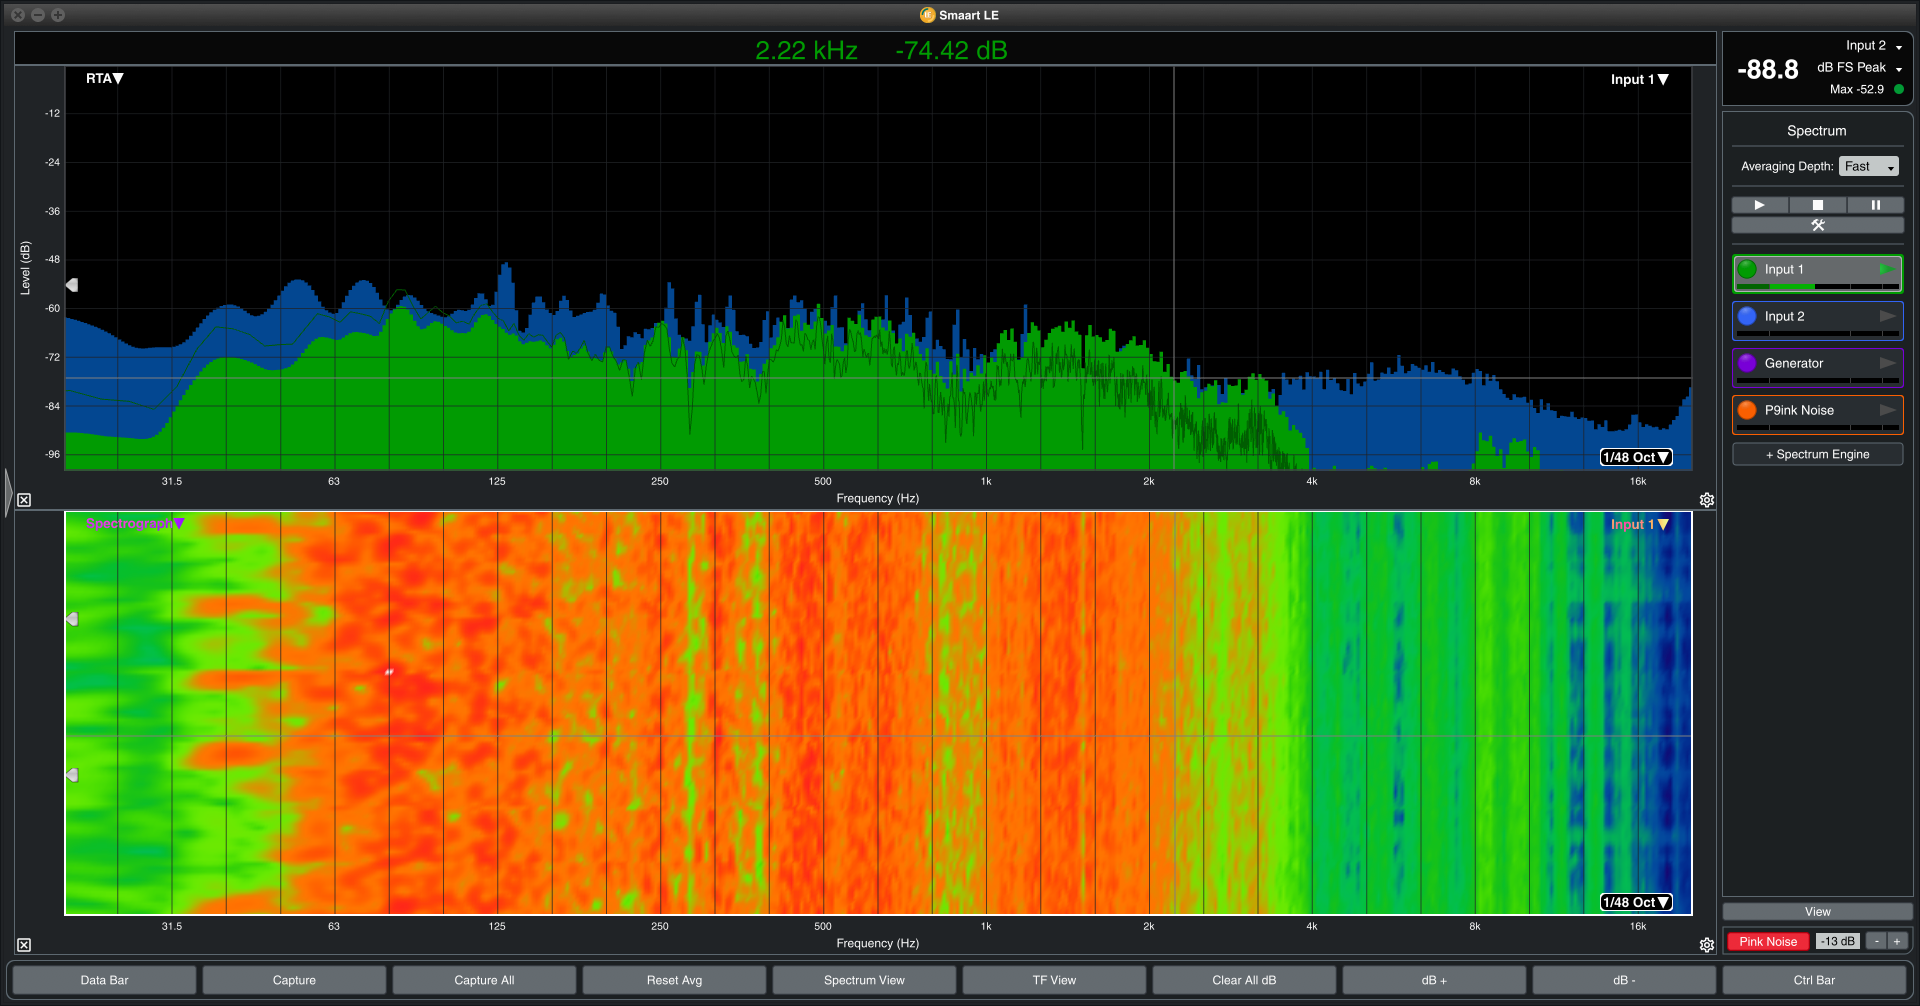
Task: Click the blue Input 2 color dot
Action: (x=1747, y=316)
